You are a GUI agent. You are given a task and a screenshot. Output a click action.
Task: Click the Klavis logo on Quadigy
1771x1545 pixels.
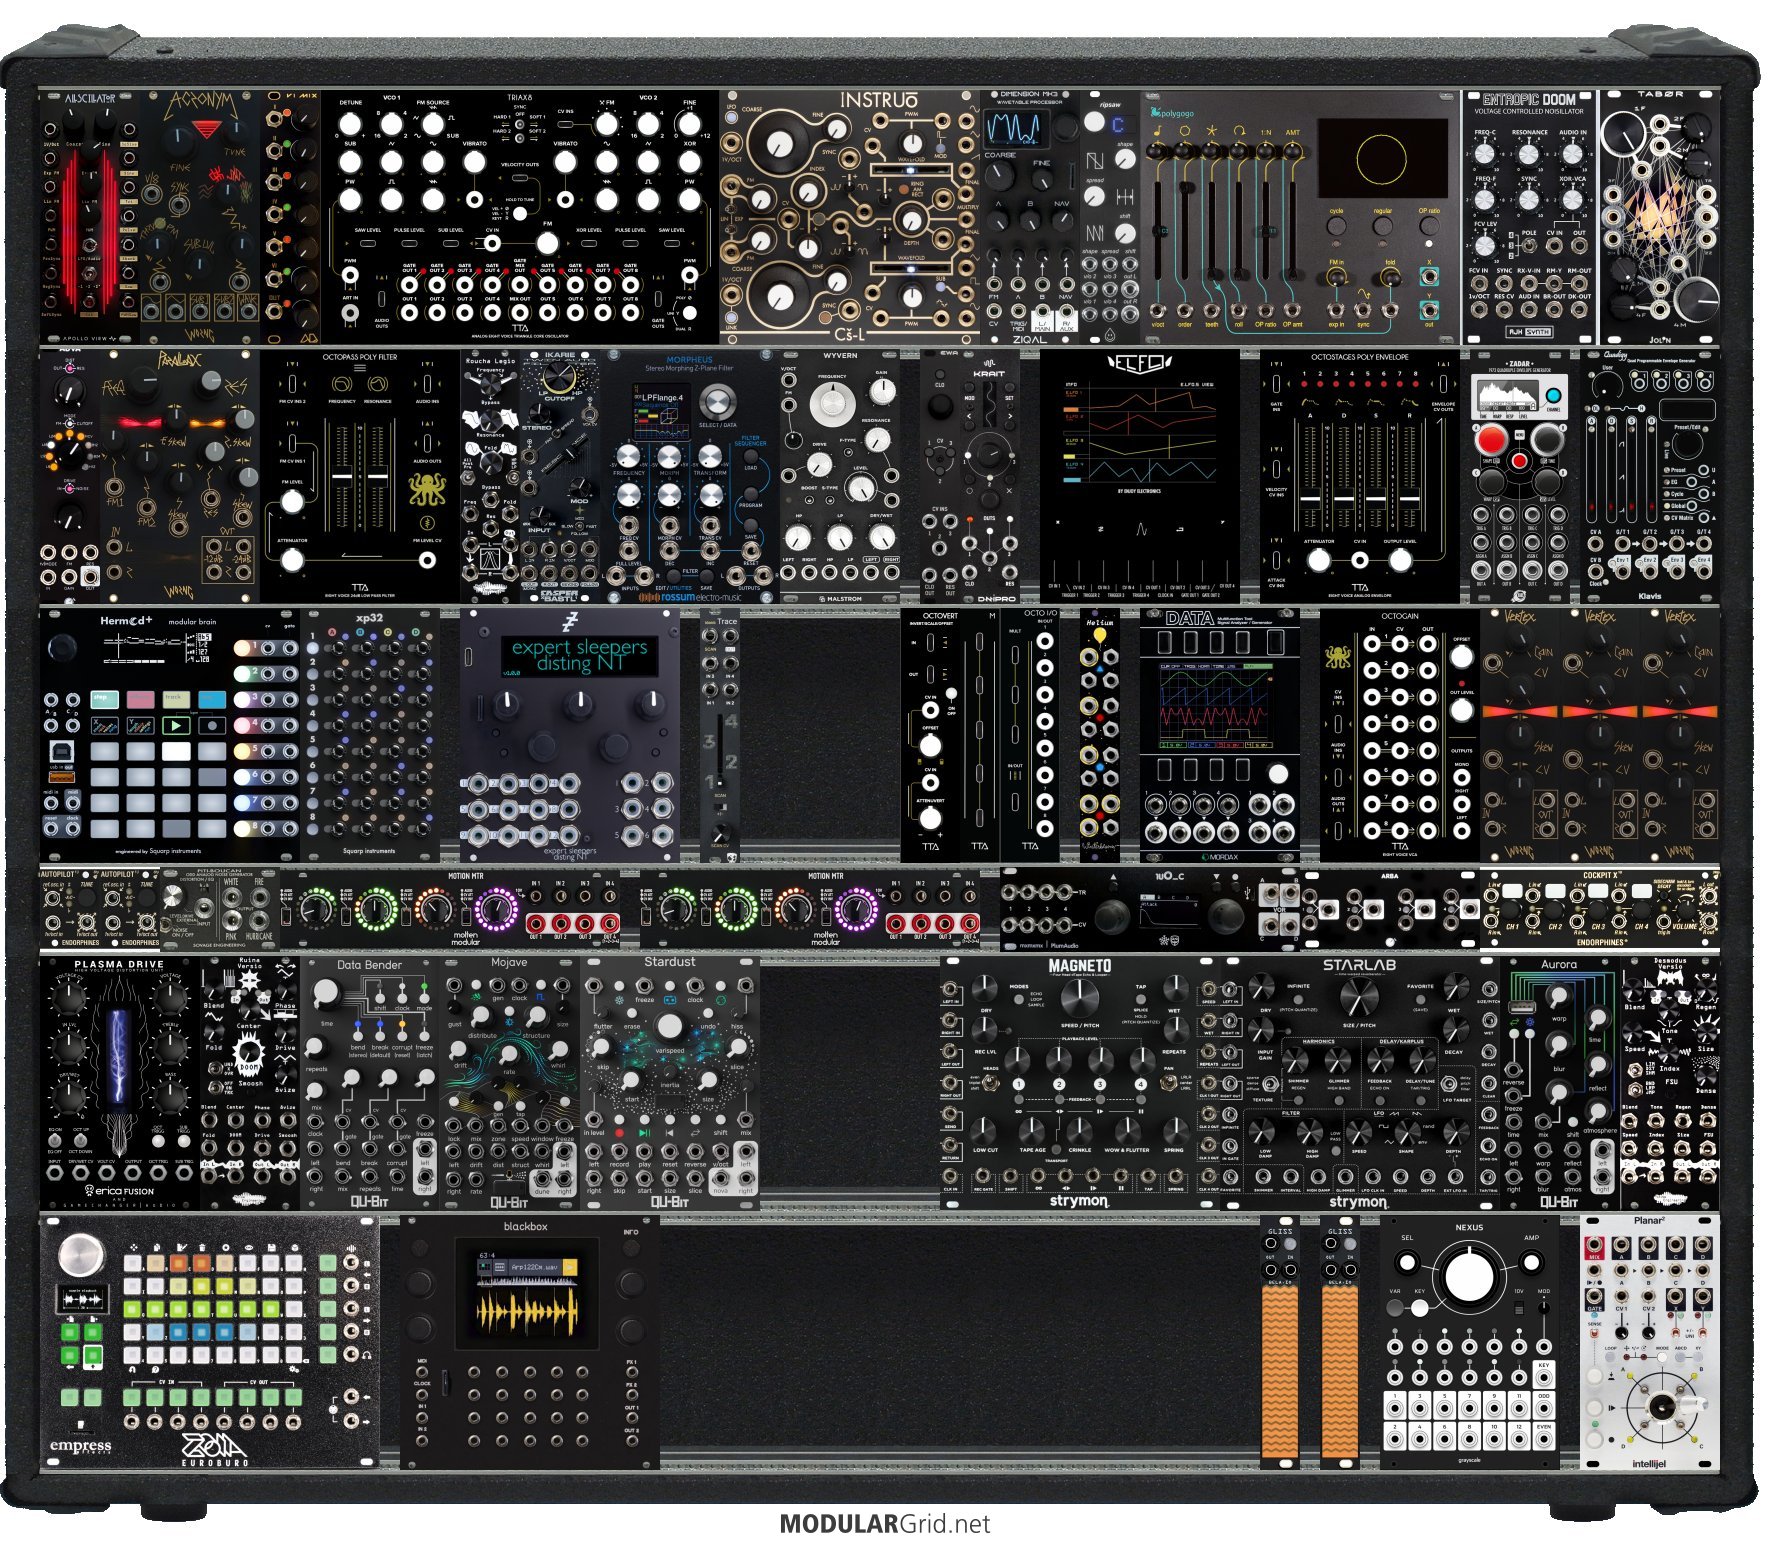(x=1651, y=595)
